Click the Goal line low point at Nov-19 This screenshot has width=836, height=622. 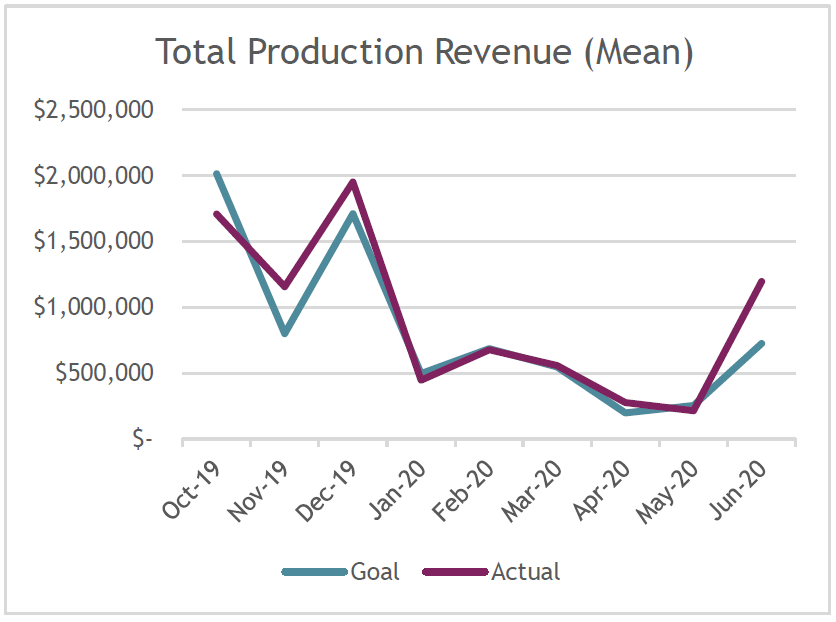(x=285, y=334)
